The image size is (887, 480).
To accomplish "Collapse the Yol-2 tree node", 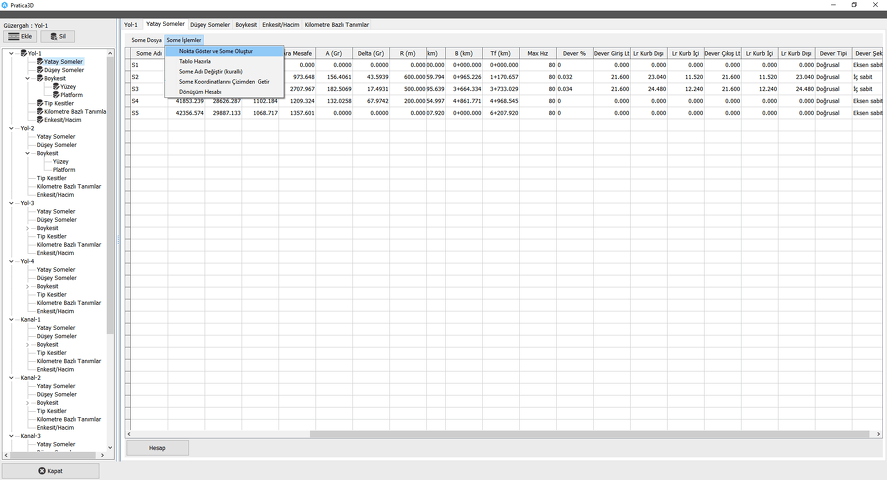I will coord(11,128).
